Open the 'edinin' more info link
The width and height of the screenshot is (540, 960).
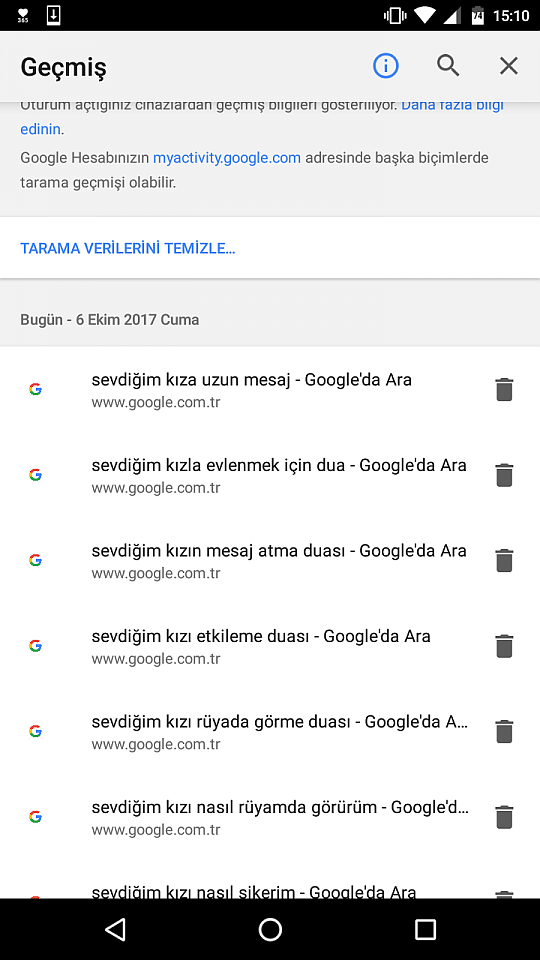(x=40, y=129)
